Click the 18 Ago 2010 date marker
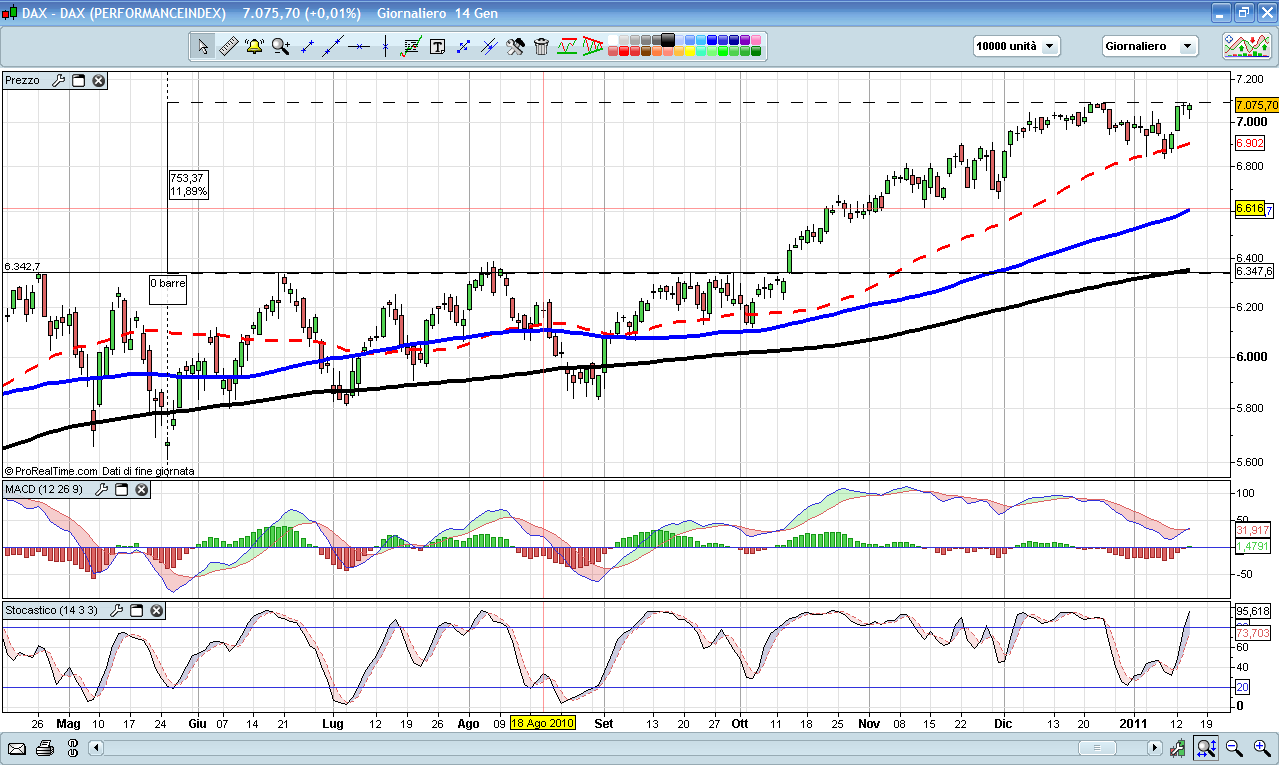The width and height of the screenshot is (1279, 765). [x=542, y=722]
